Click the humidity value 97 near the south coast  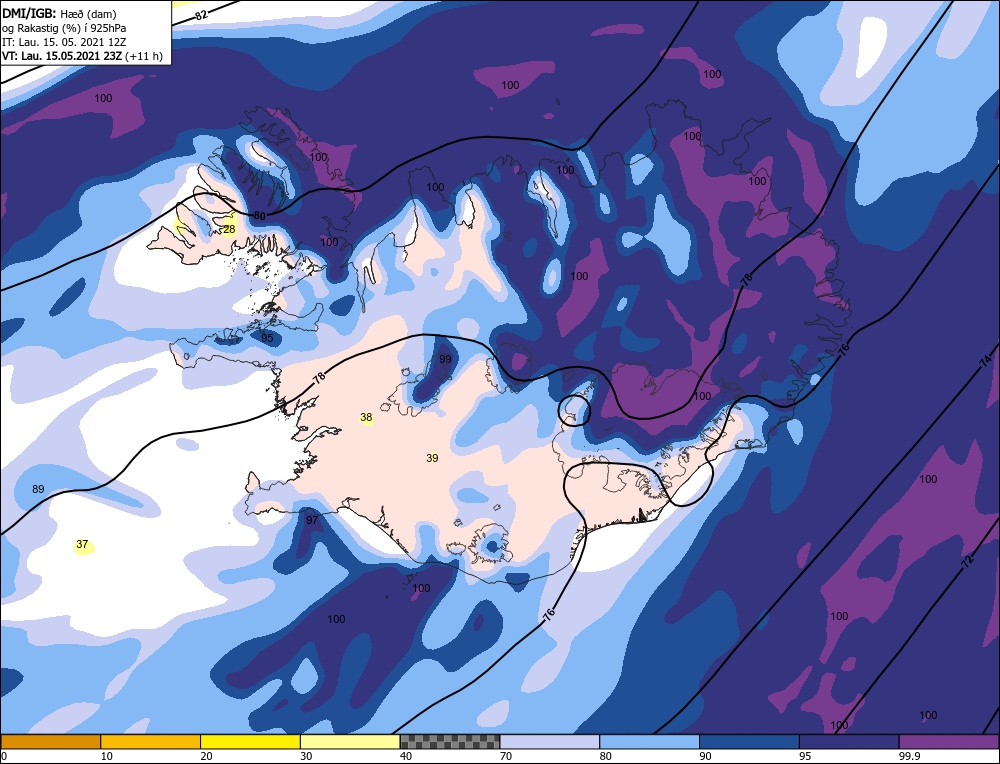click(312, 520)
